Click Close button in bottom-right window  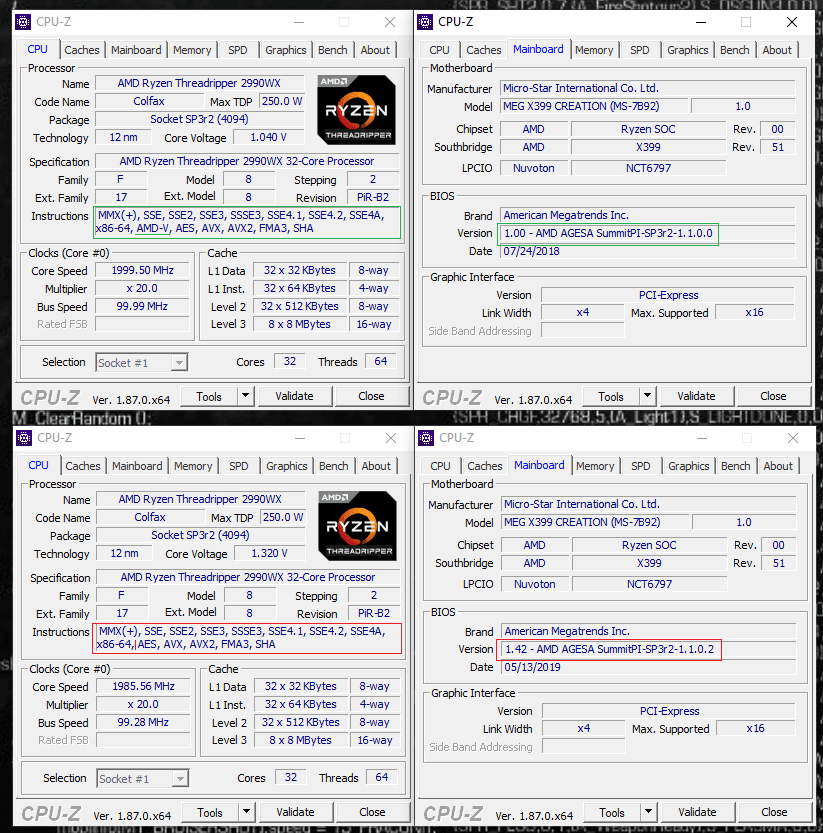tap(774, 812)
